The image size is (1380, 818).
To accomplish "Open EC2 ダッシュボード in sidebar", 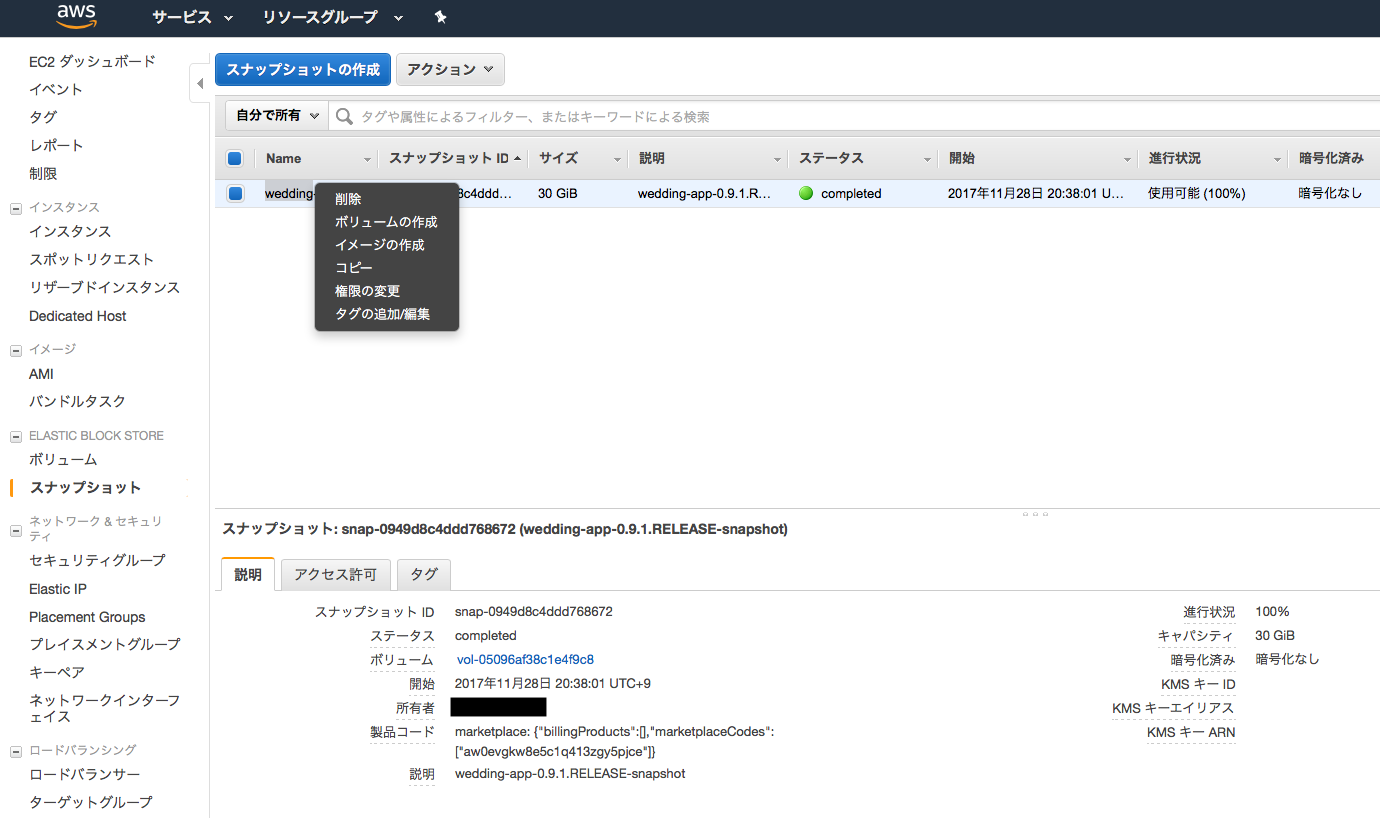I will pyautogui.click(x=92, y=61).
